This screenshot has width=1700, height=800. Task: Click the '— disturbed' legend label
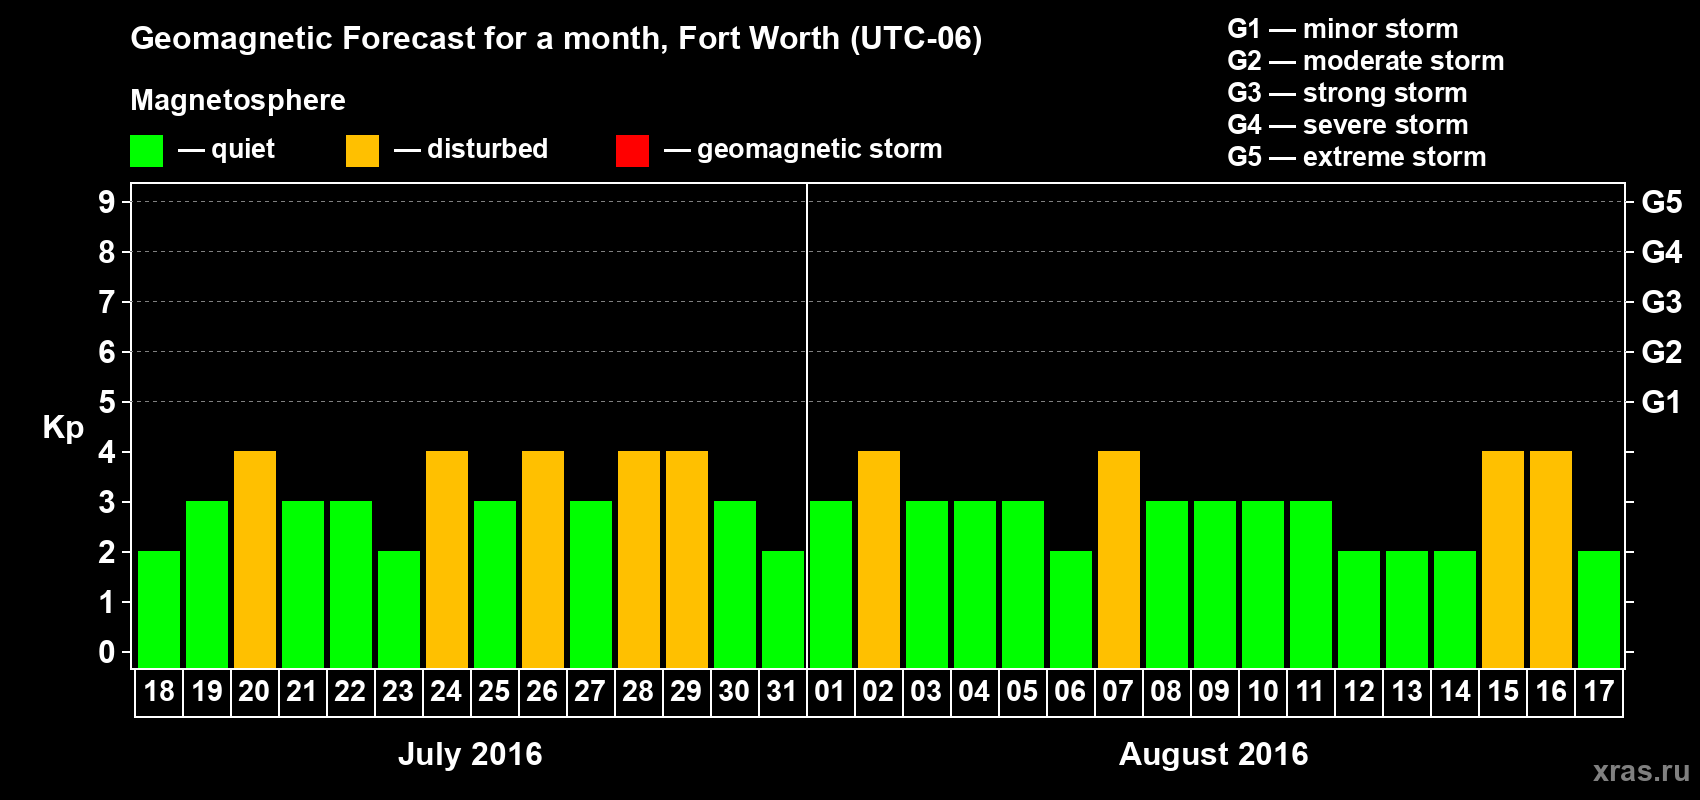coord(471,149)
